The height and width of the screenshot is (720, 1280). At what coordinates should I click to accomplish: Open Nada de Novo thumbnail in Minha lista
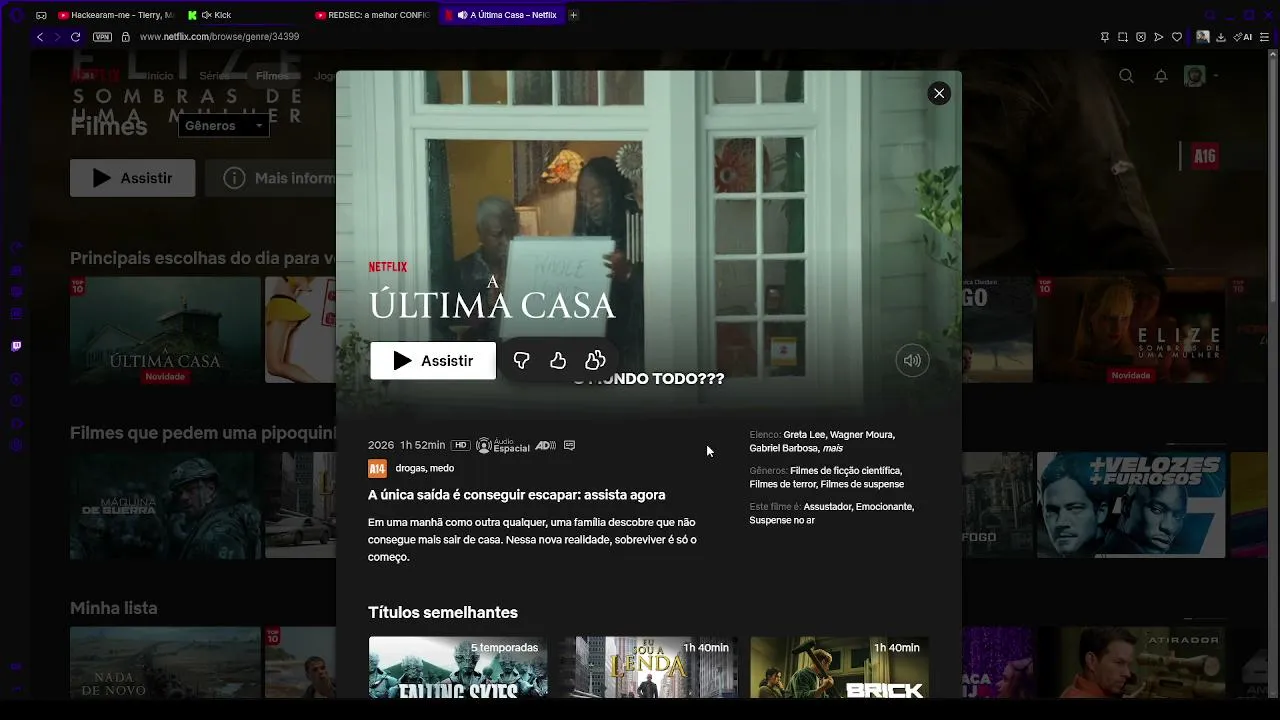pos(165,662)
